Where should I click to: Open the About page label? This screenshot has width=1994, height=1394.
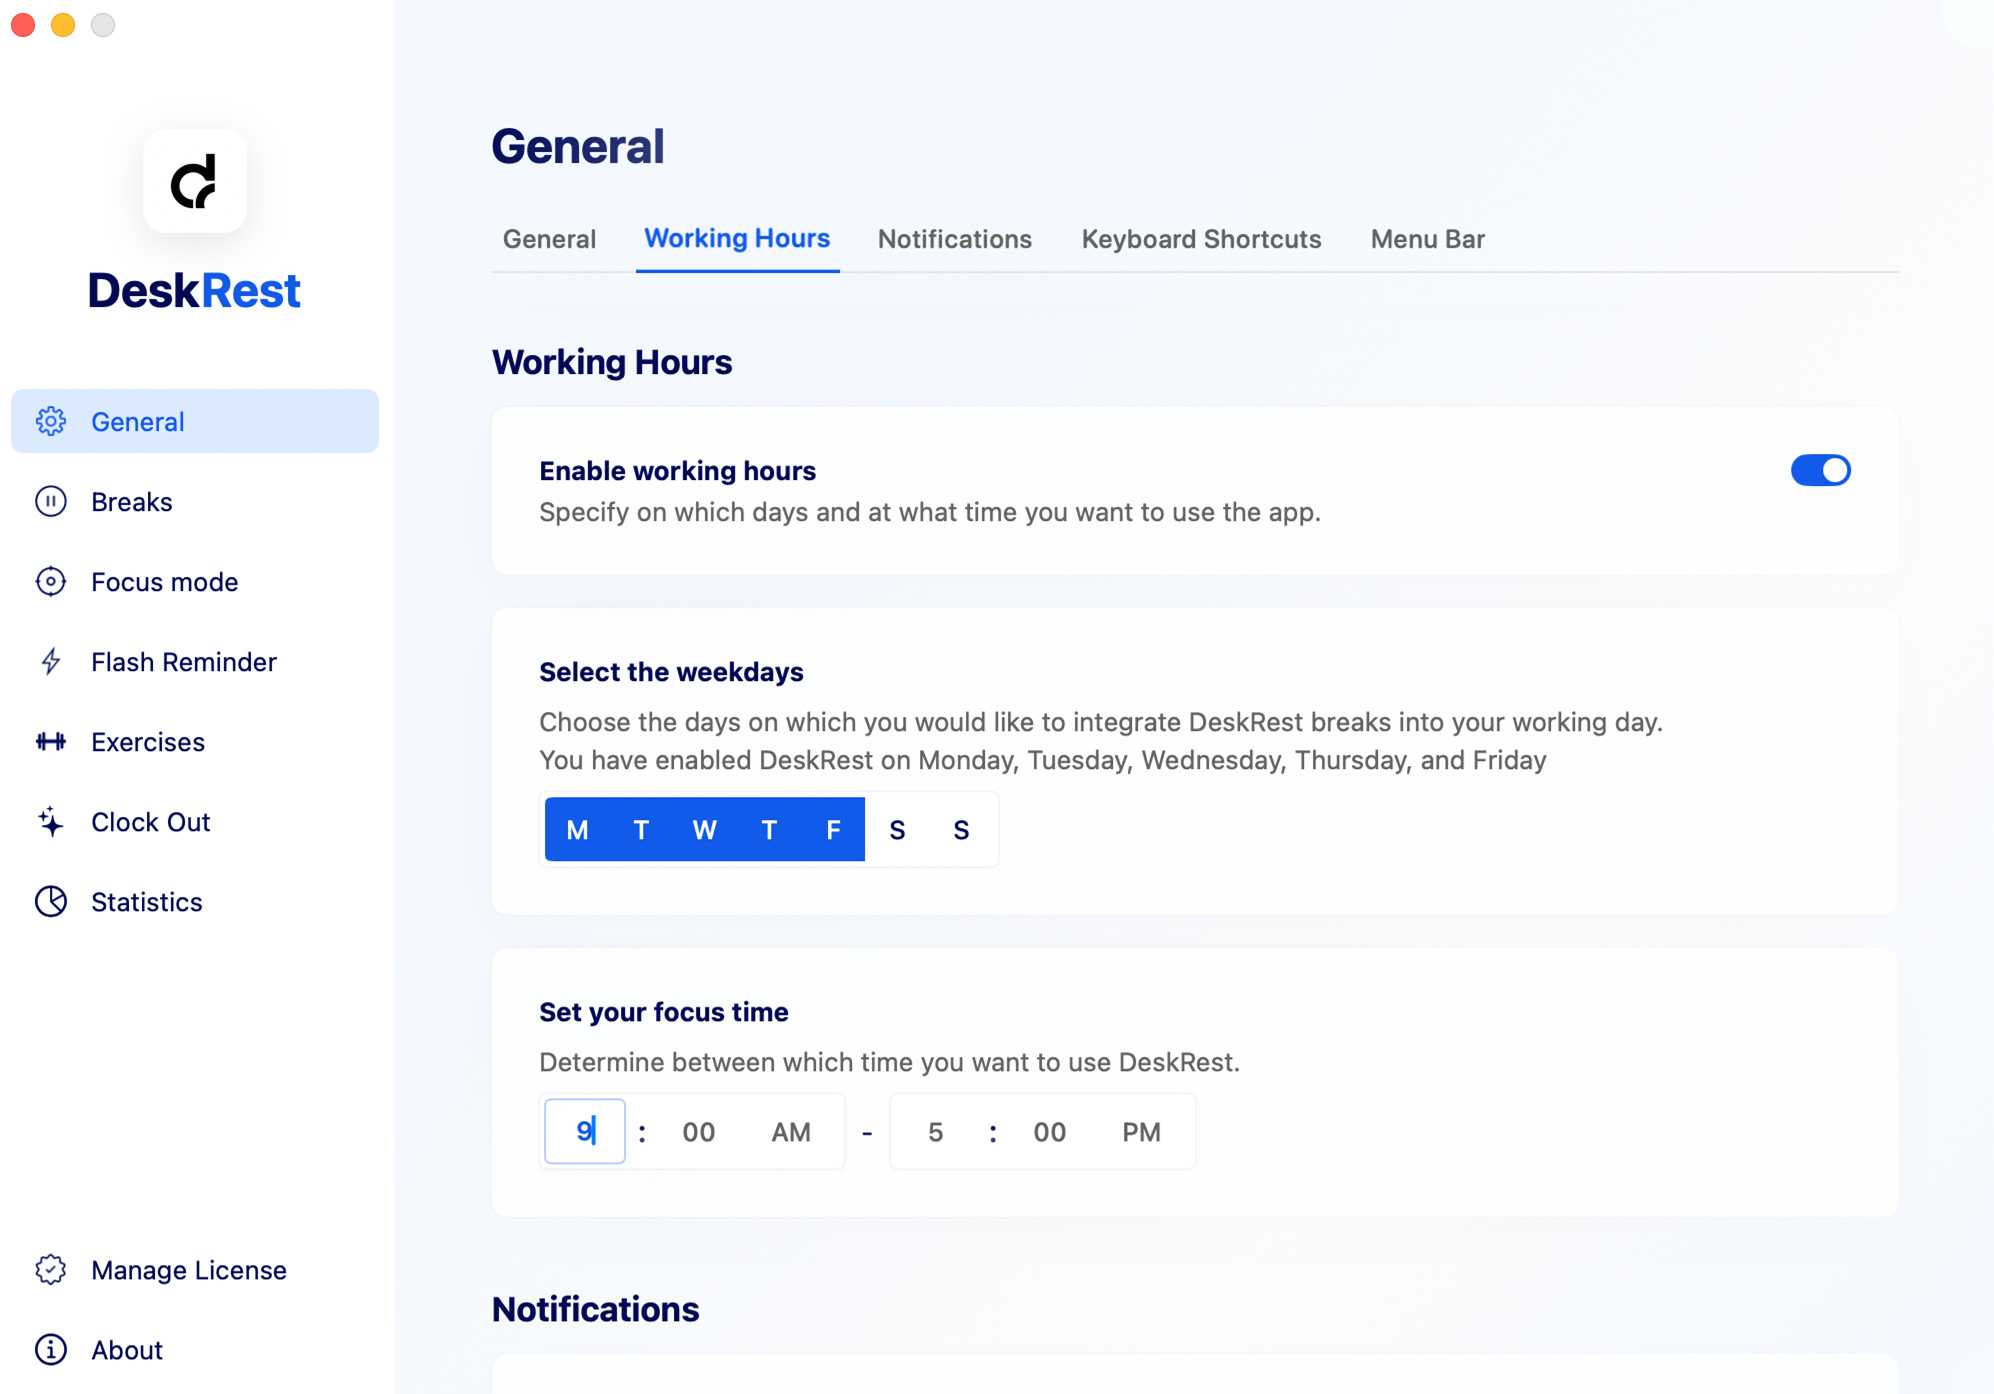click(x=127, y=1349)
